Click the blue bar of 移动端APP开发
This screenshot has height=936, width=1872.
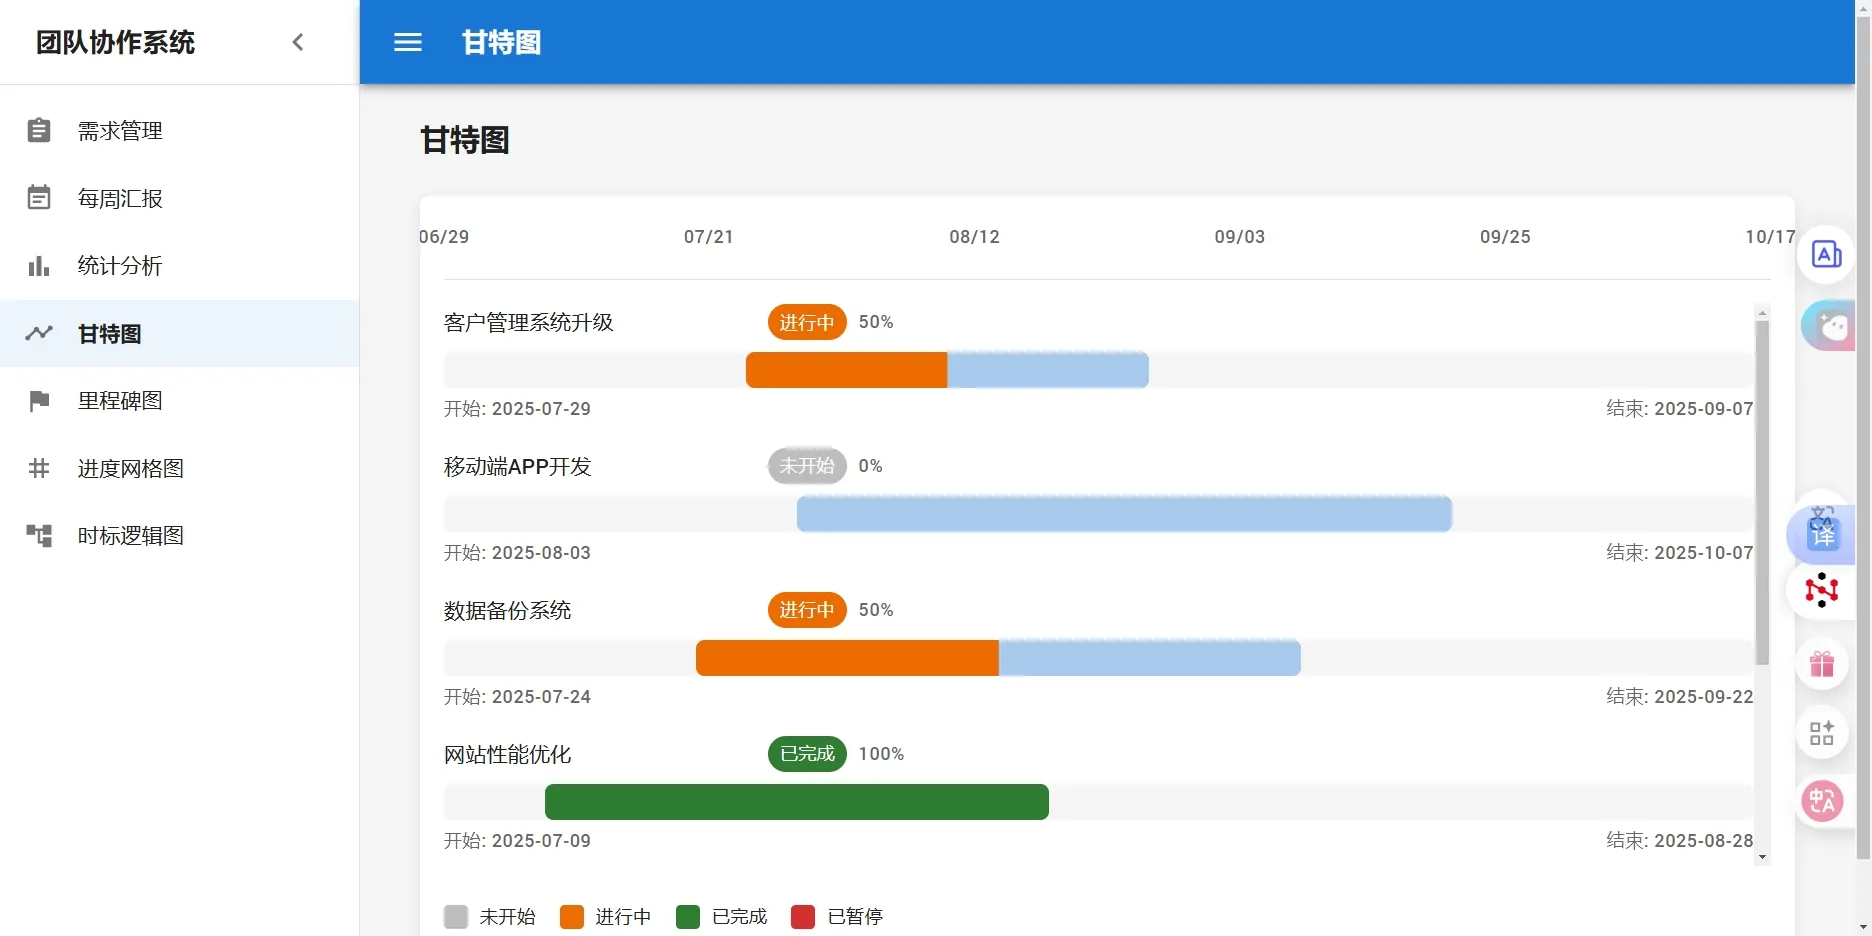[x=1123, y=514]
